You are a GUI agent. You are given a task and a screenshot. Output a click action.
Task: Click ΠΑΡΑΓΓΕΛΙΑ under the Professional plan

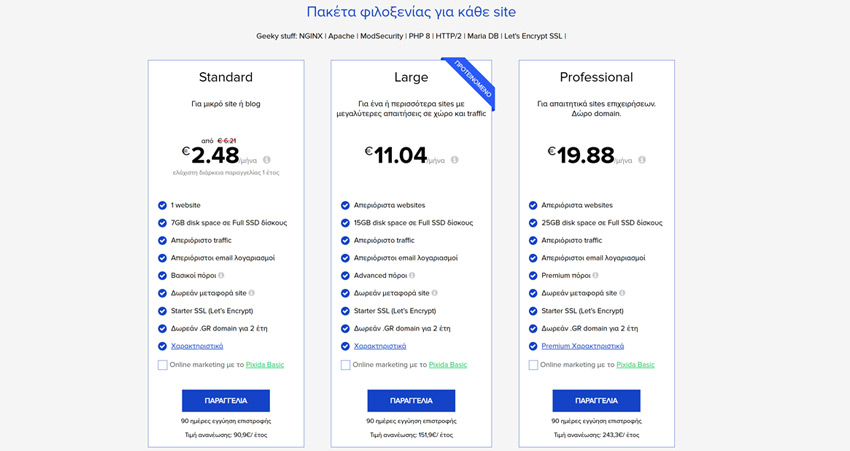point(596,400)
